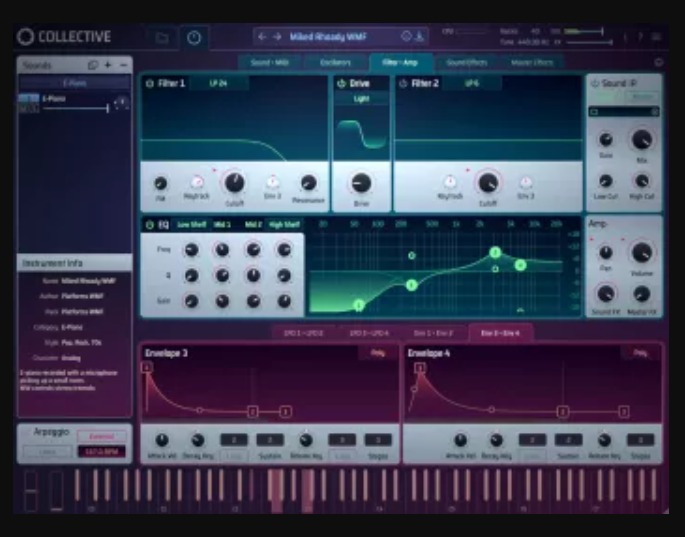This screenshot has width=685, height=537.
Task: Open Filter 1 type dropdown LP 24
Action: point(218,83)
